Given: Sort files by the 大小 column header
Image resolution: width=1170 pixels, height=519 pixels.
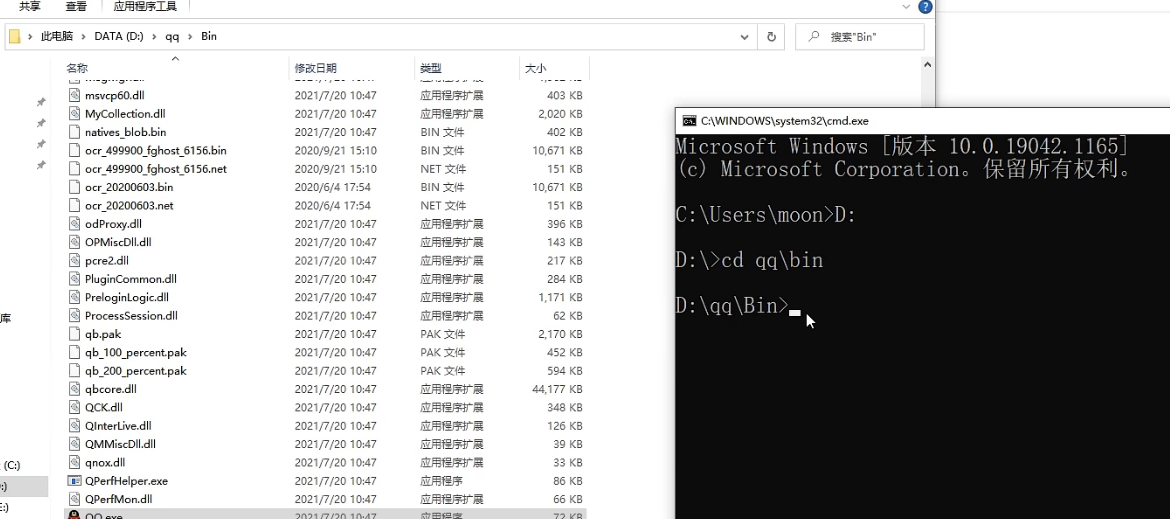Looking at the screenshot, I should tap(535, 68).
